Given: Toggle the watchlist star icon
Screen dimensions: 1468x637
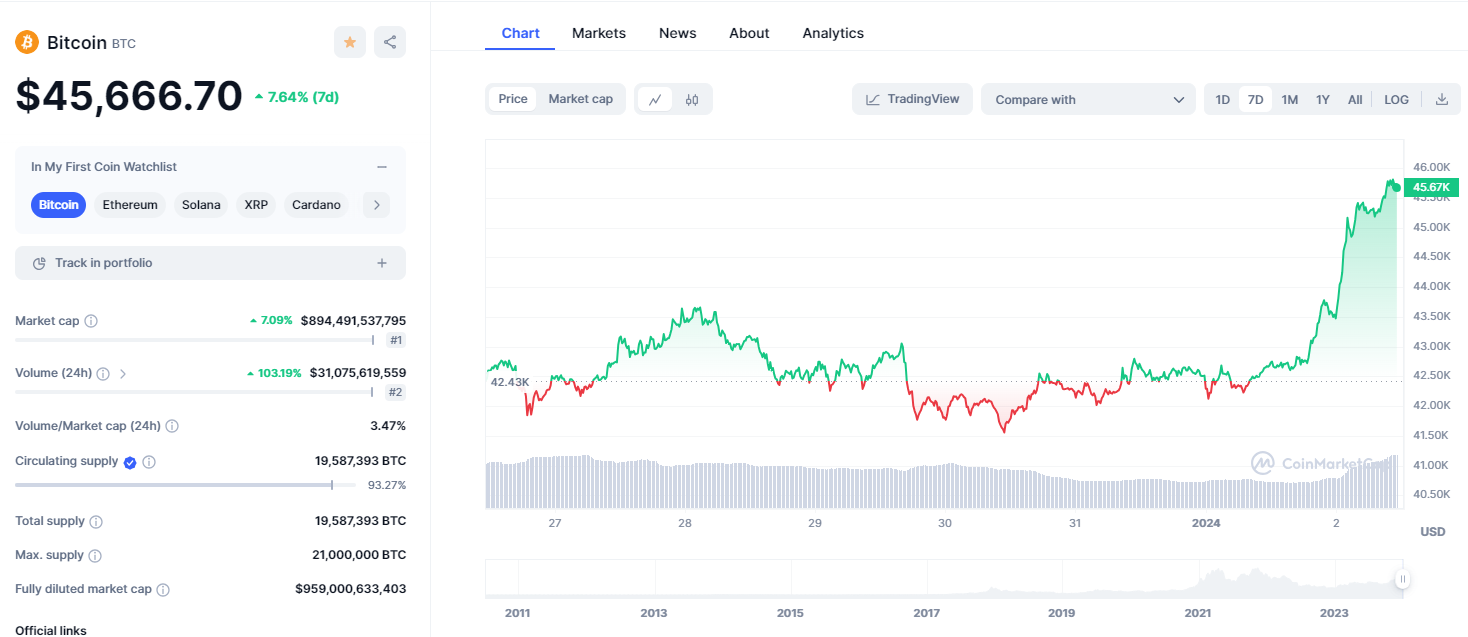Looking at the screenshot, I should coord(350,42).
